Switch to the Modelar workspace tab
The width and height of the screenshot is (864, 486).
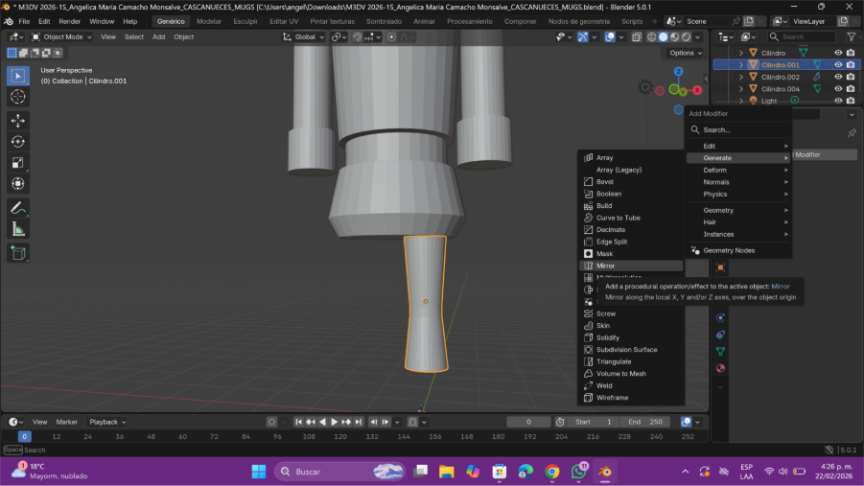pos(209,21)
